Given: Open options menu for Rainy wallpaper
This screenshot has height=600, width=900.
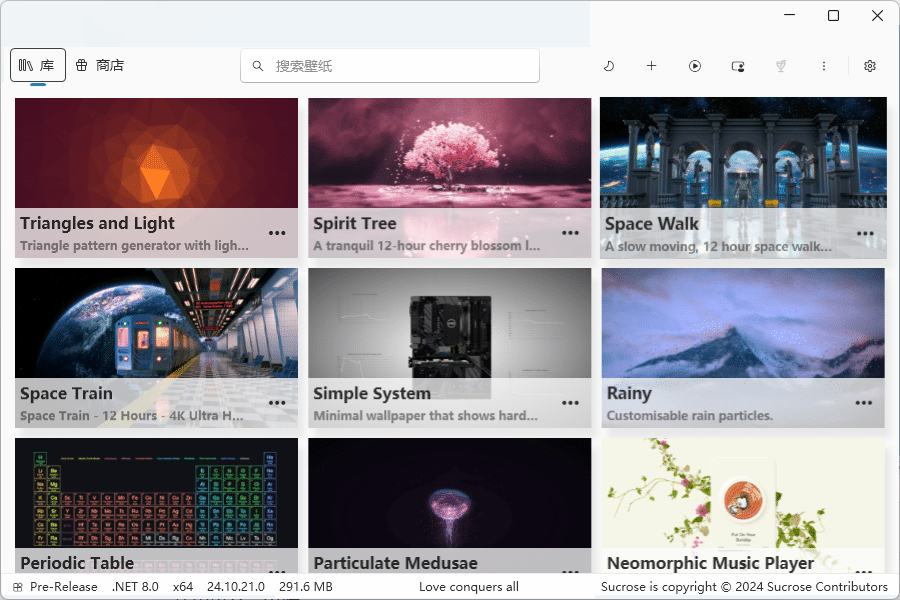Looking at the screenshot, I should pos(864,403).
